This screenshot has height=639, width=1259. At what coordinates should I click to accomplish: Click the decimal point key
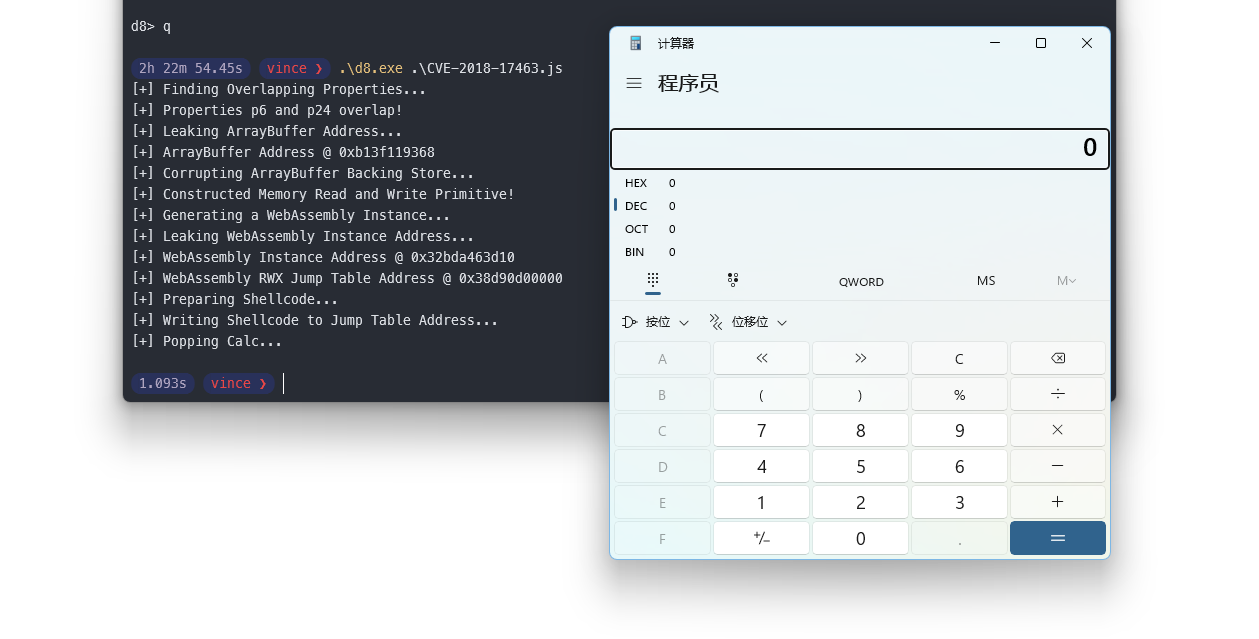(959, 538)
